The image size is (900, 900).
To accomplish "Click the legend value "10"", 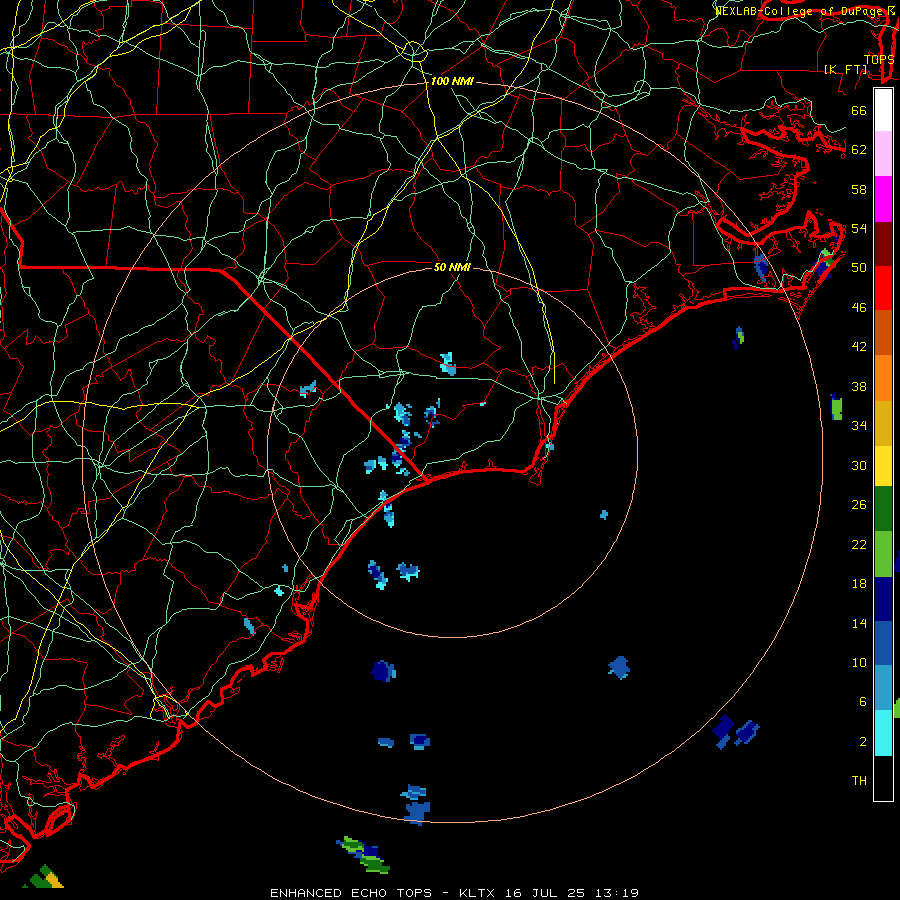I will [x=859, y=662].
